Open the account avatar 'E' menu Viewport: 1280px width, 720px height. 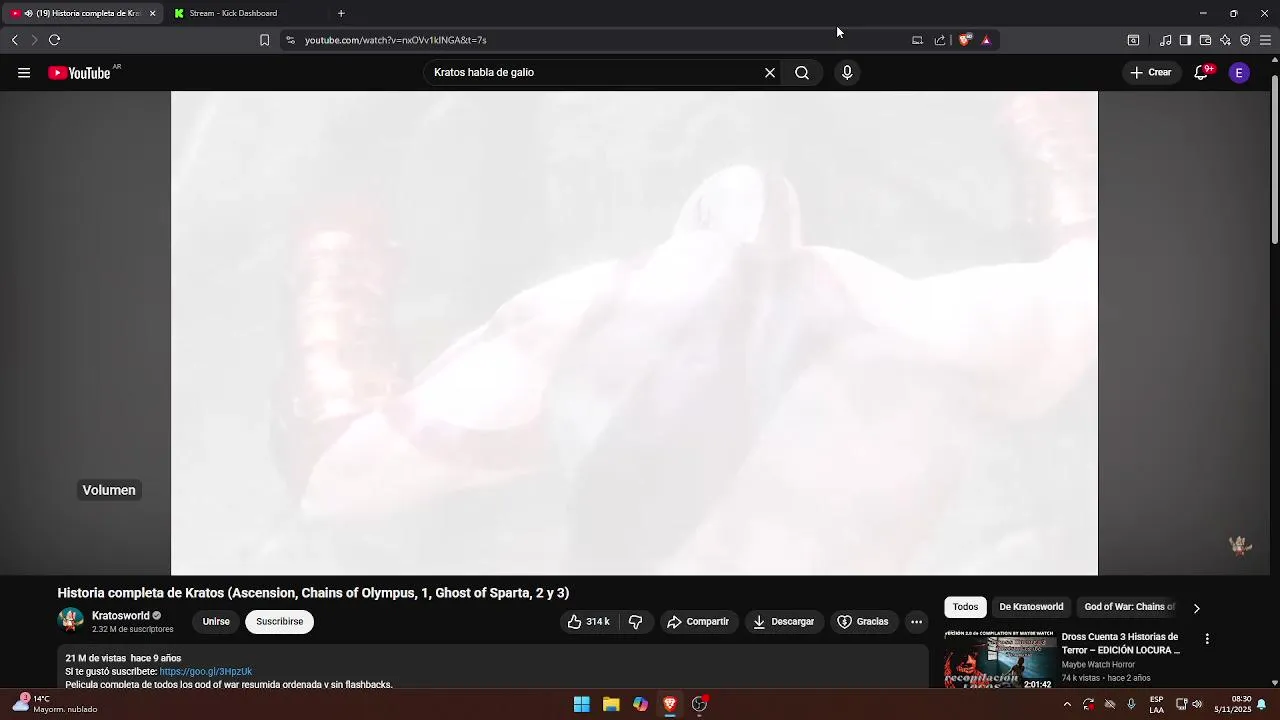pyautogui.click(x=1239, y=73)
